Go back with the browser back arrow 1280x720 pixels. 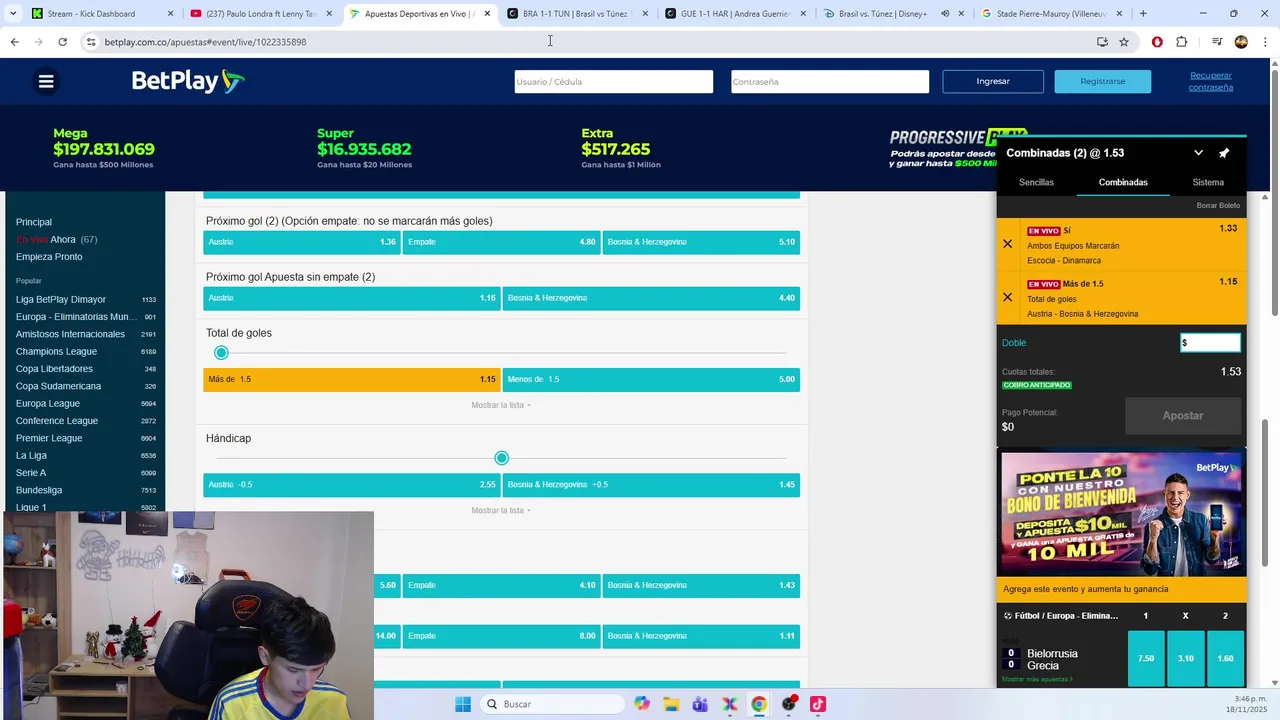15,42
